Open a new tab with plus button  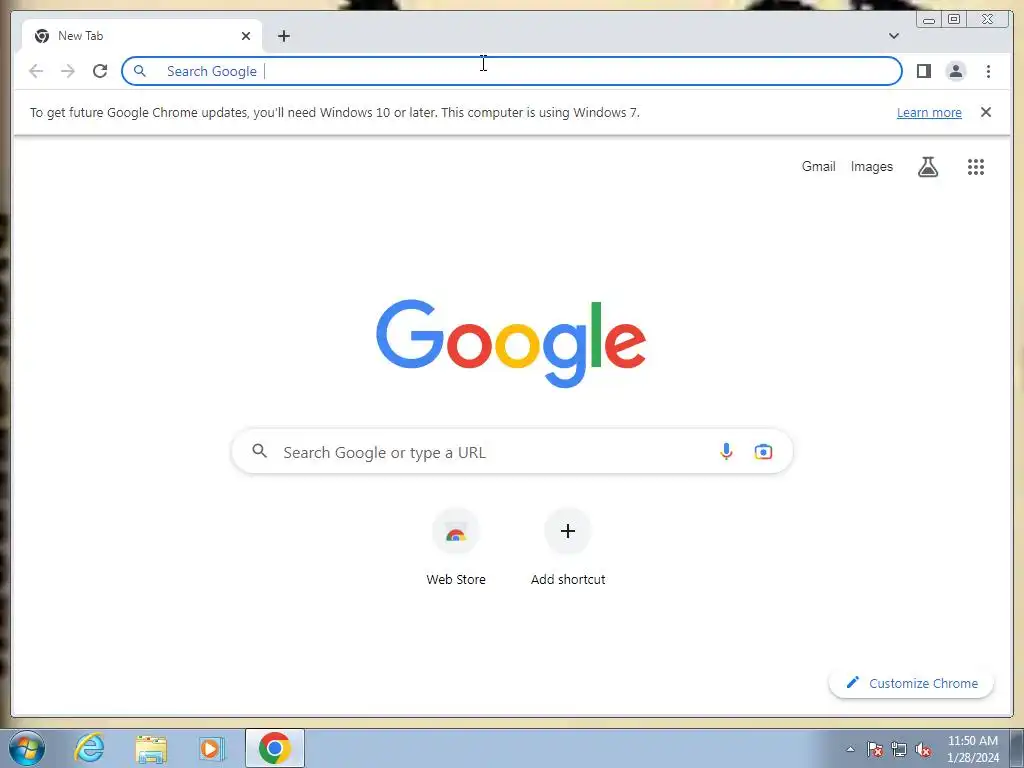(283, 36)
